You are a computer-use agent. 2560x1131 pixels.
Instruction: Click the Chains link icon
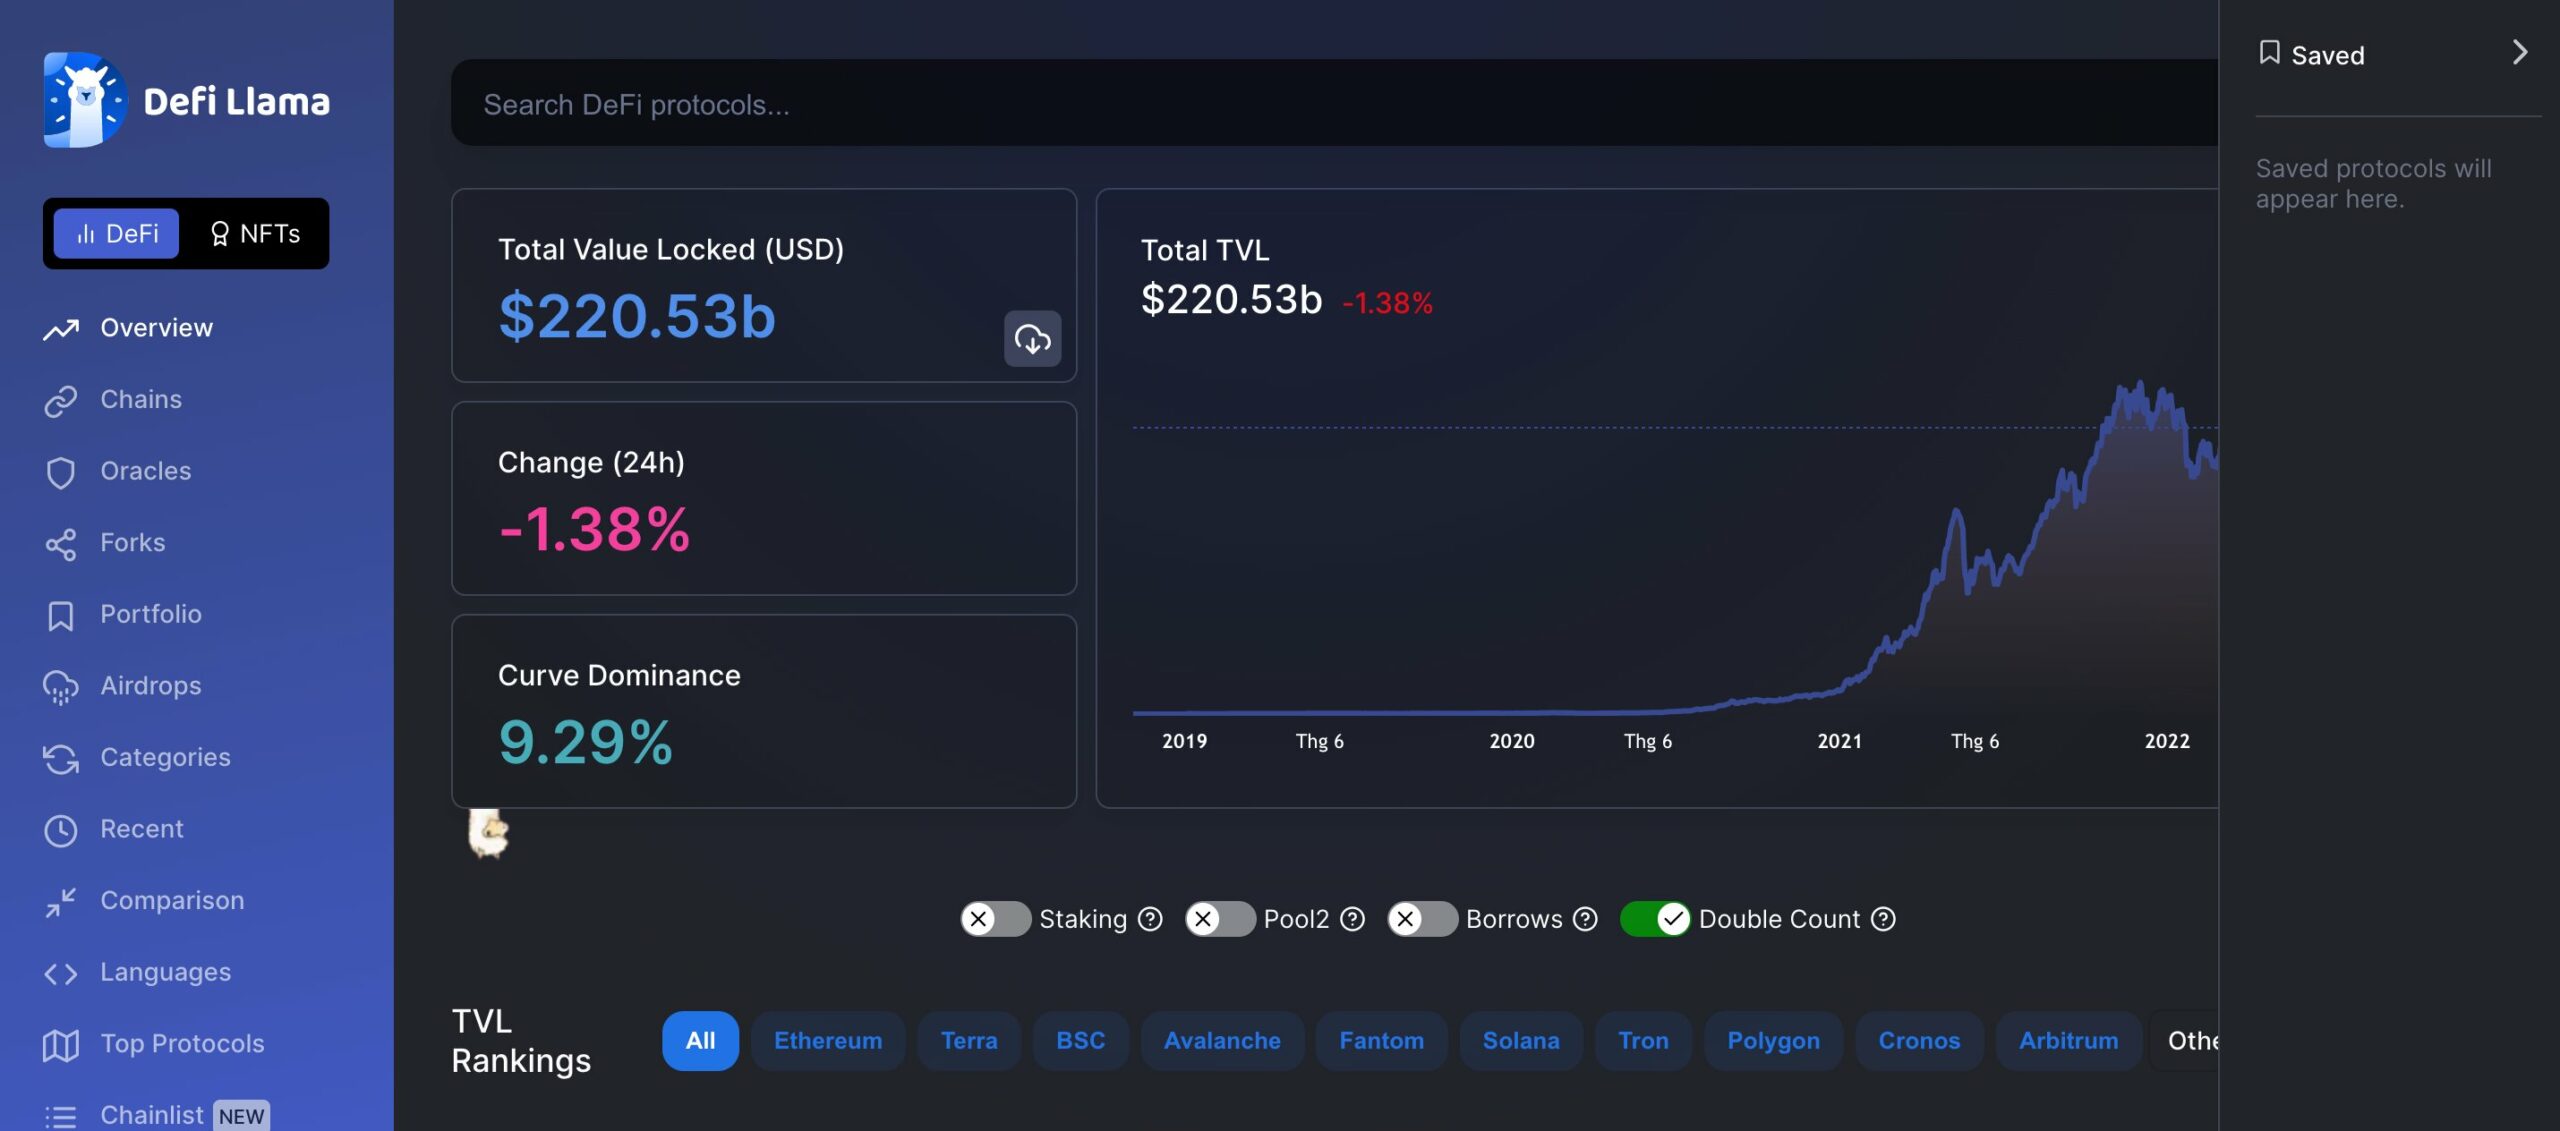click(61, 400)
